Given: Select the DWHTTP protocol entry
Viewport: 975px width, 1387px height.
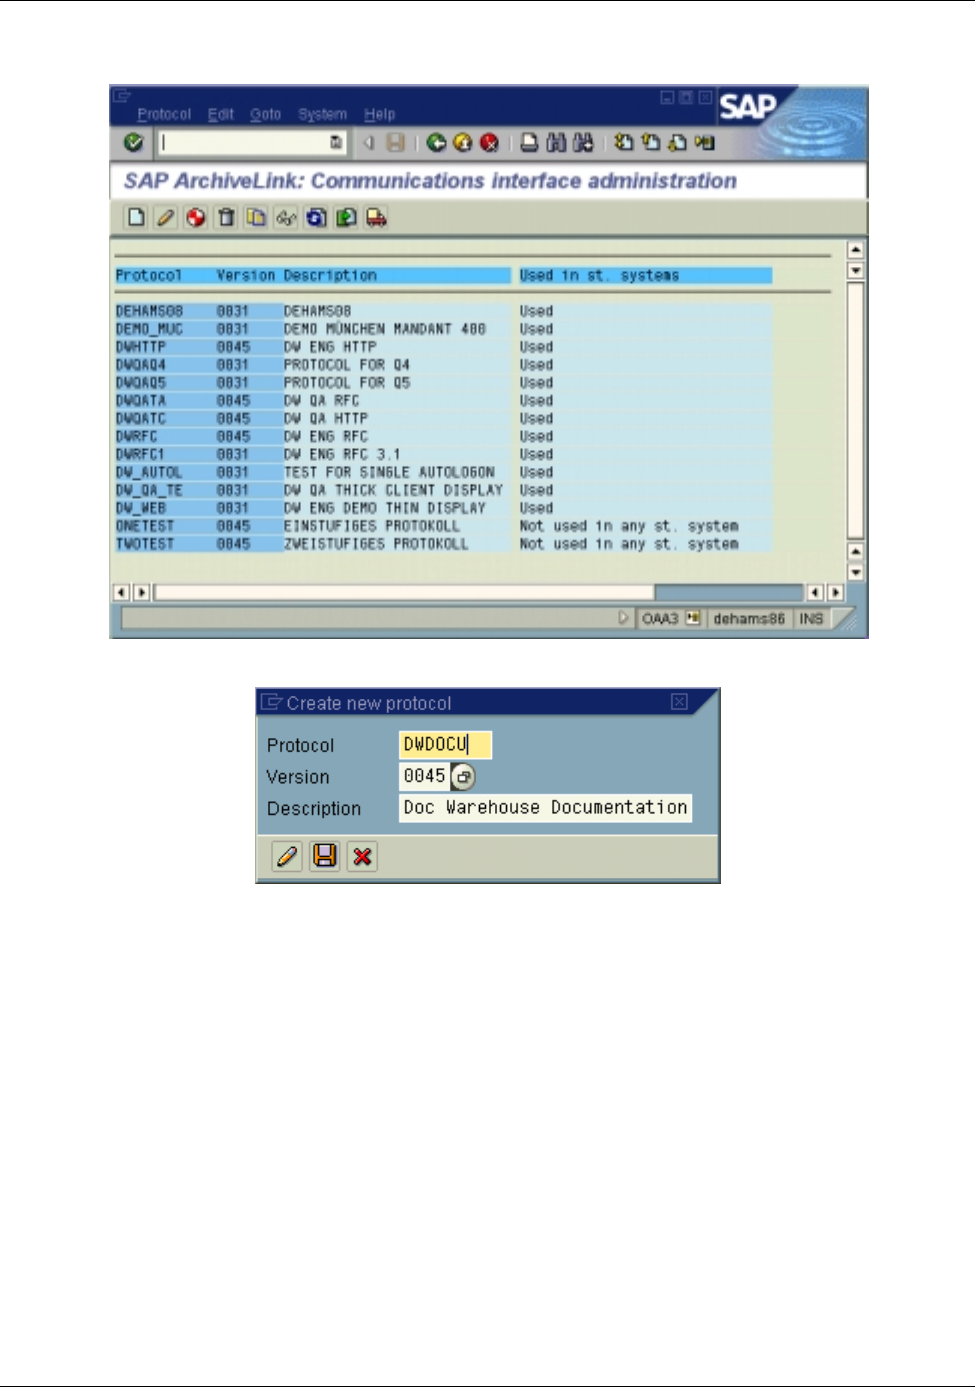Looking at the screenshot, I should click(141, 347).
